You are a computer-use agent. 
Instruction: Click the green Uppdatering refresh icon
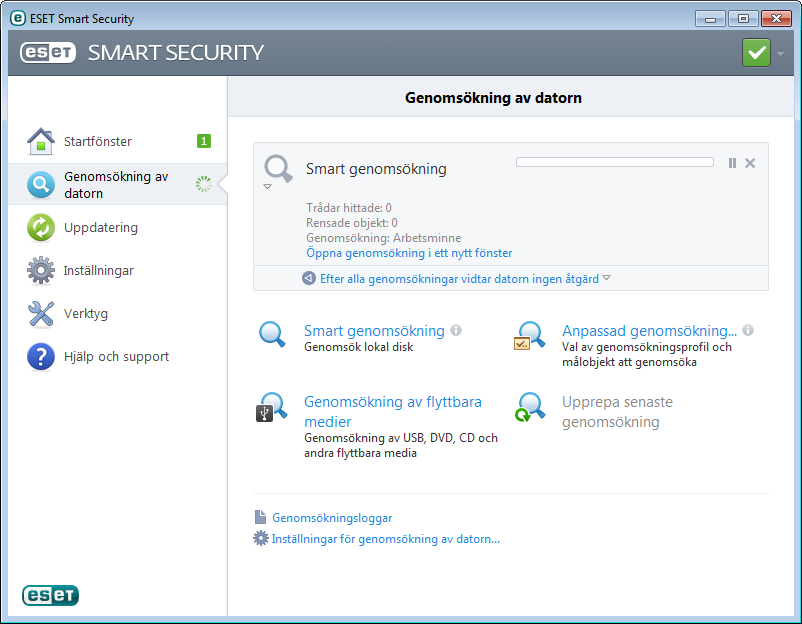tap(41, 227)
